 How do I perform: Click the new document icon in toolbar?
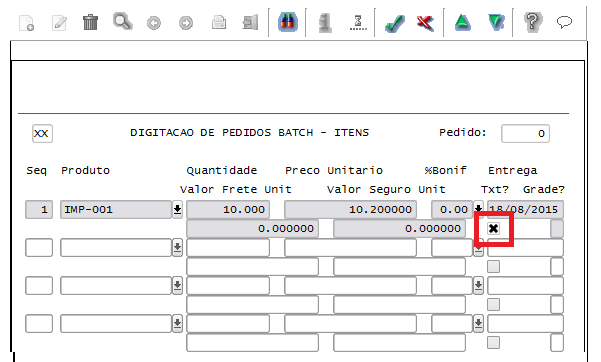pyautogui.click(x=27, y=23)
